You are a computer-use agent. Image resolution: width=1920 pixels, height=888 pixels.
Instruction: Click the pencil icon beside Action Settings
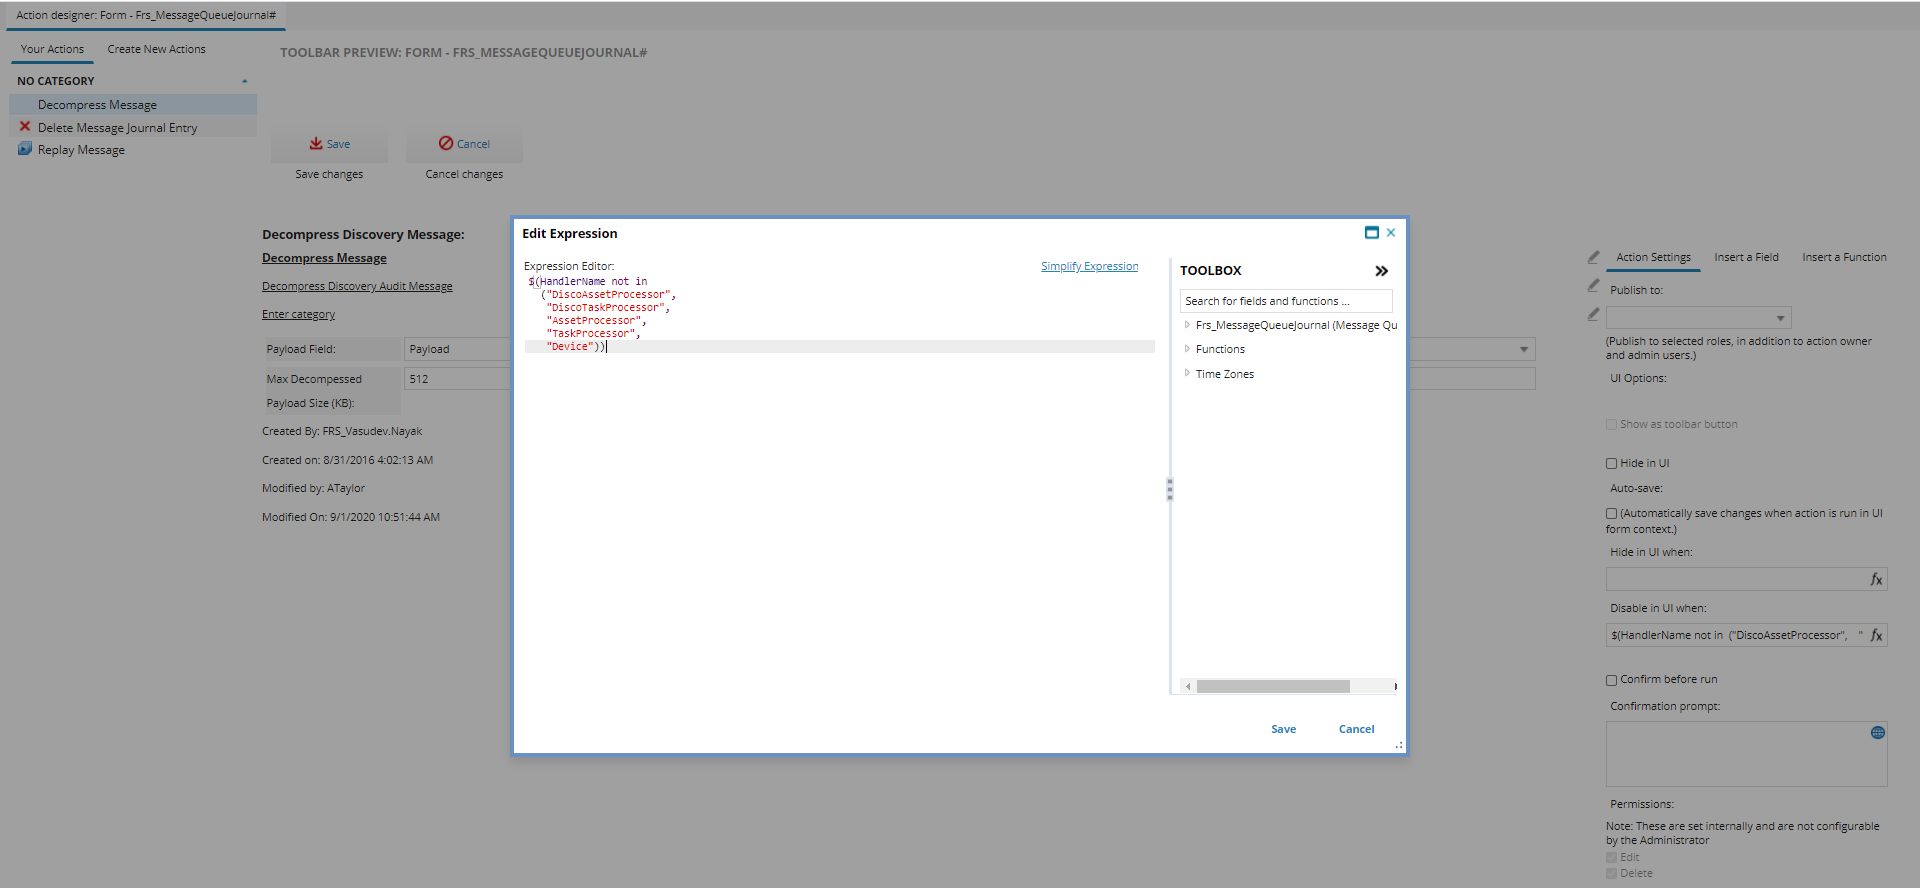(1593, 257)
